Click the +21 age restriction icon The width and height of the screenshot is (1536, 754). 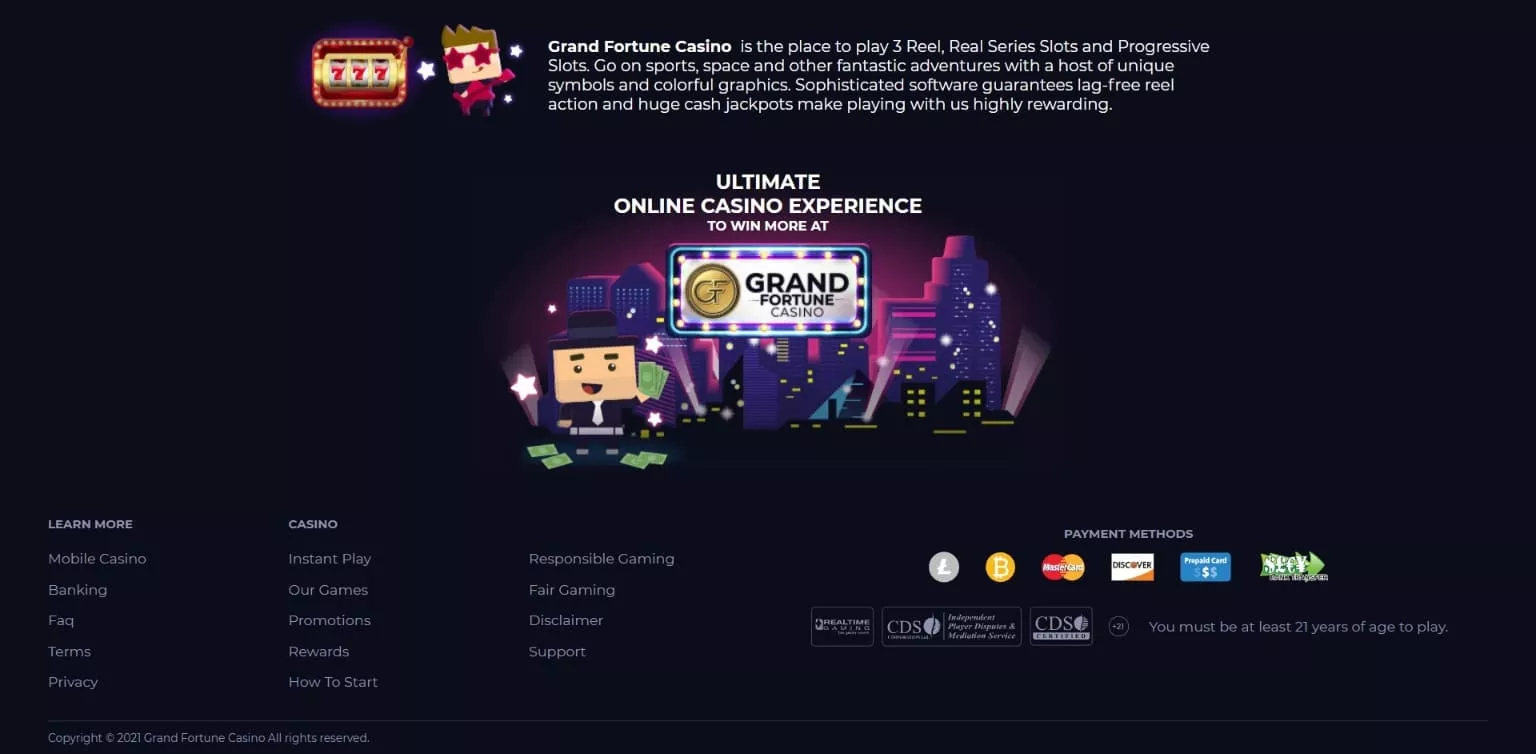pos(1119,627)
